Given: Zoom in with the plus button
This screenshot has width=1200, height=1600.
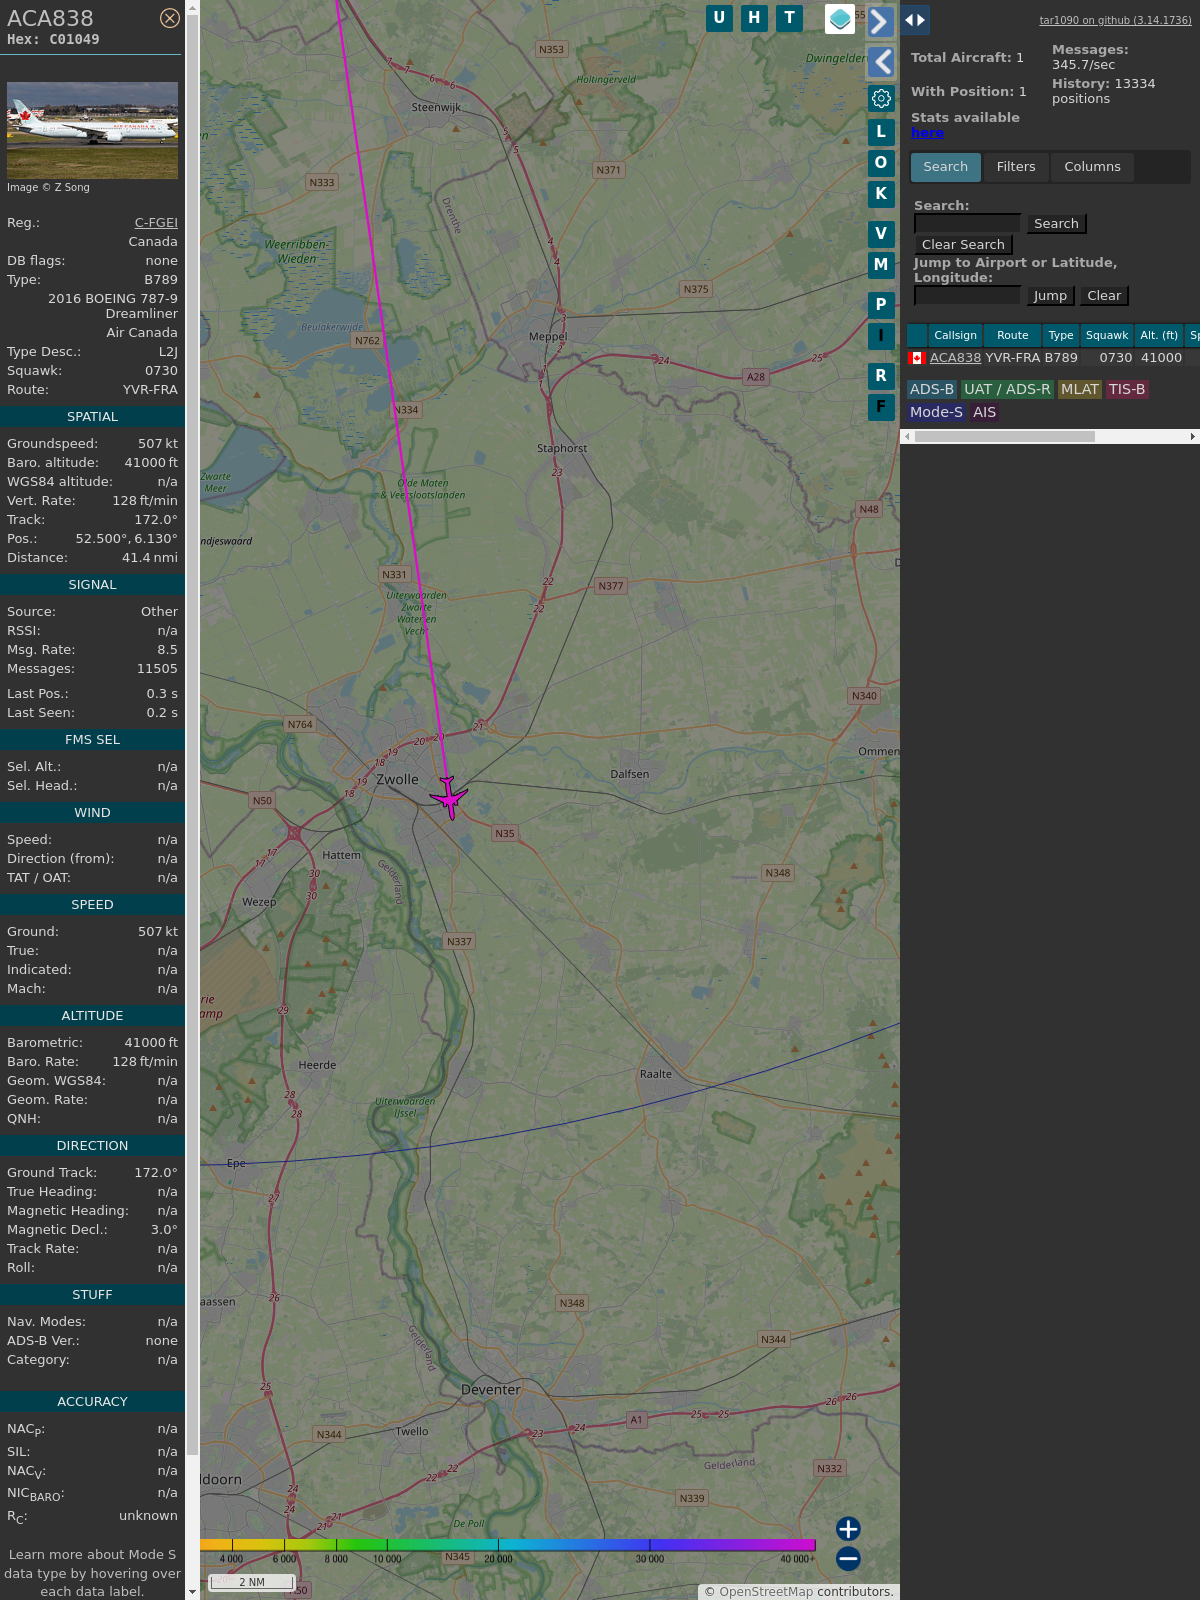Looking at the screenshot, I should pos(848,1529).
